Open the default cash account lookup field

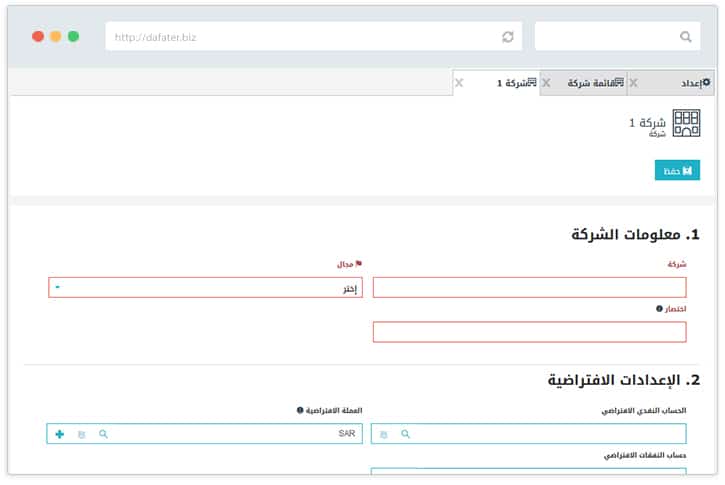click(x=548, y=434)
